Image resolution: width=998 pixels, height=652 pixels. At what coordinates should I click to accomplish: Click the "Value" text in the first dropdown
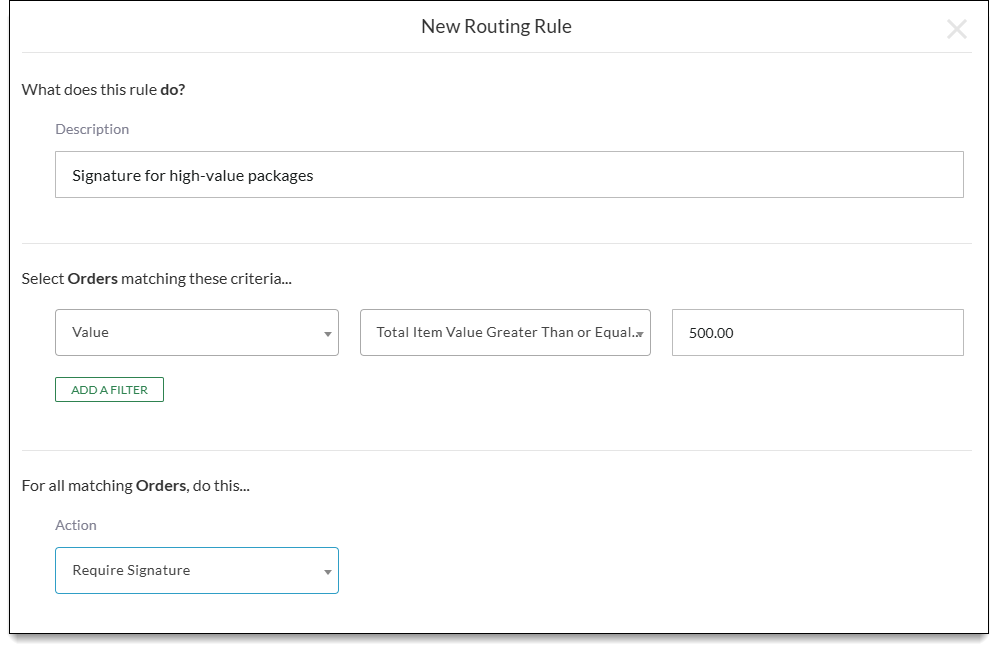[90, 332]
